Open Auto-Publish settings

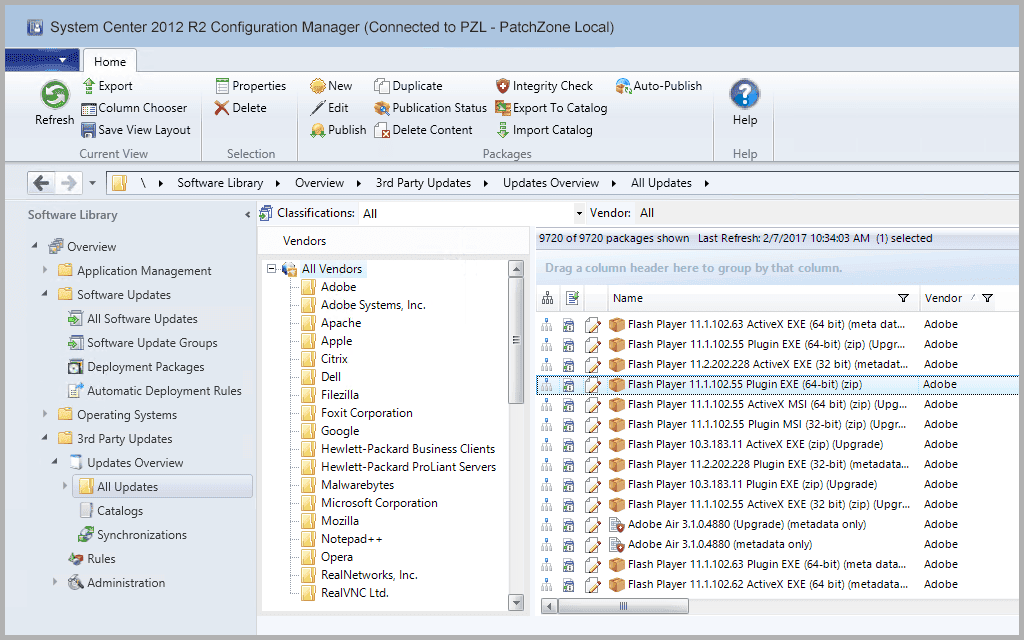coord(658,86)
